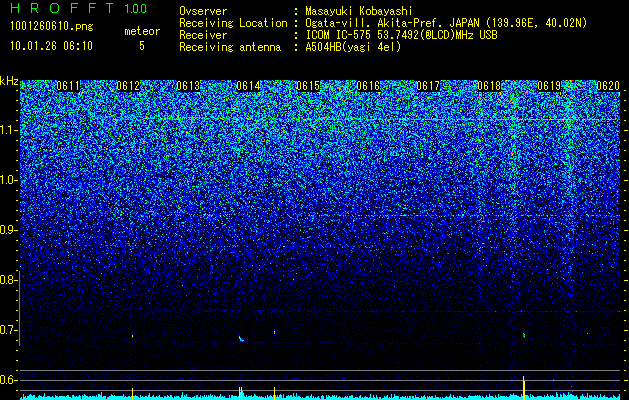
Task: Click the 1.1 kHz axis tick label
Action: (x=8, y=130)
